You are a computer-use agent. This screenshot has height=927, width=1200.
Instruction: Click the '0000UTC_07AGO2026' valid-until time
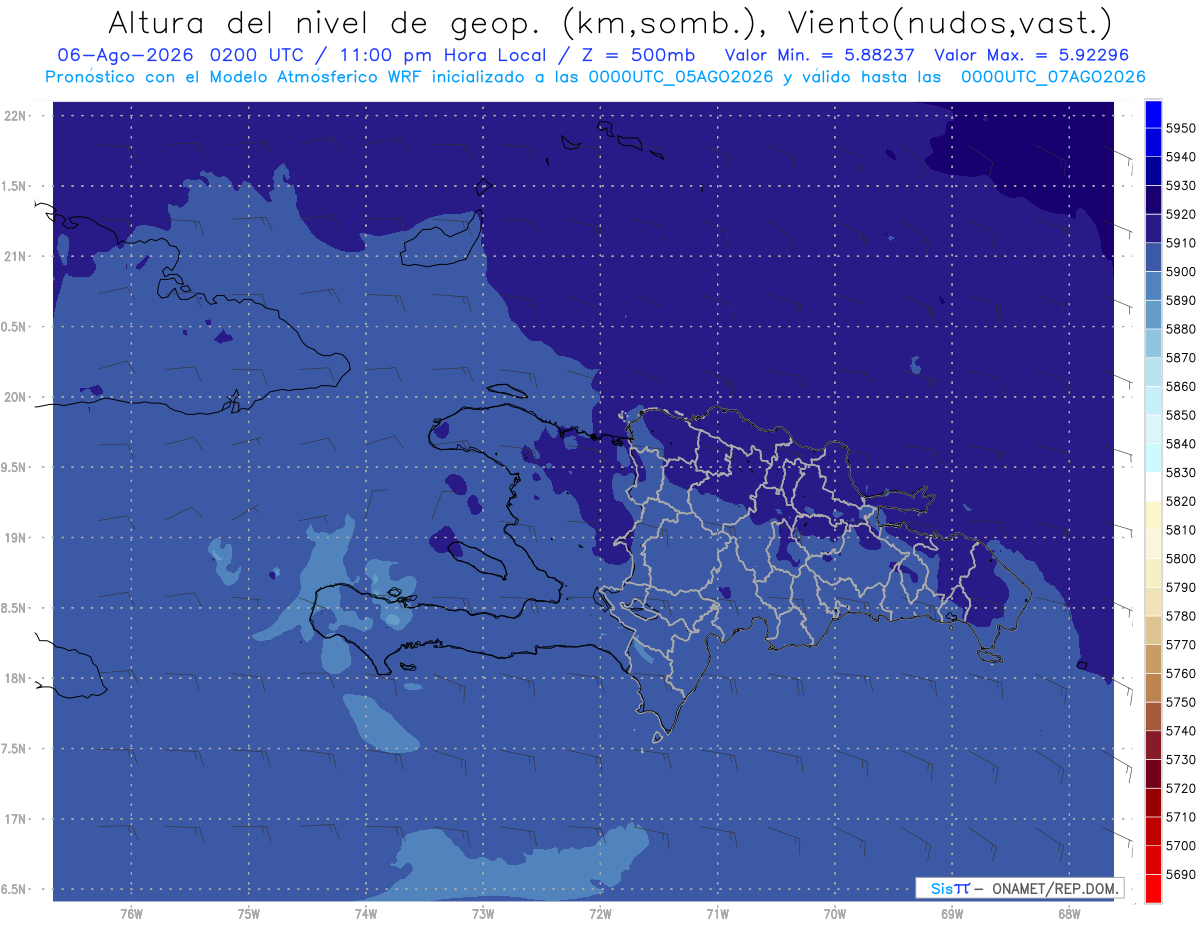pos(1055,77)
